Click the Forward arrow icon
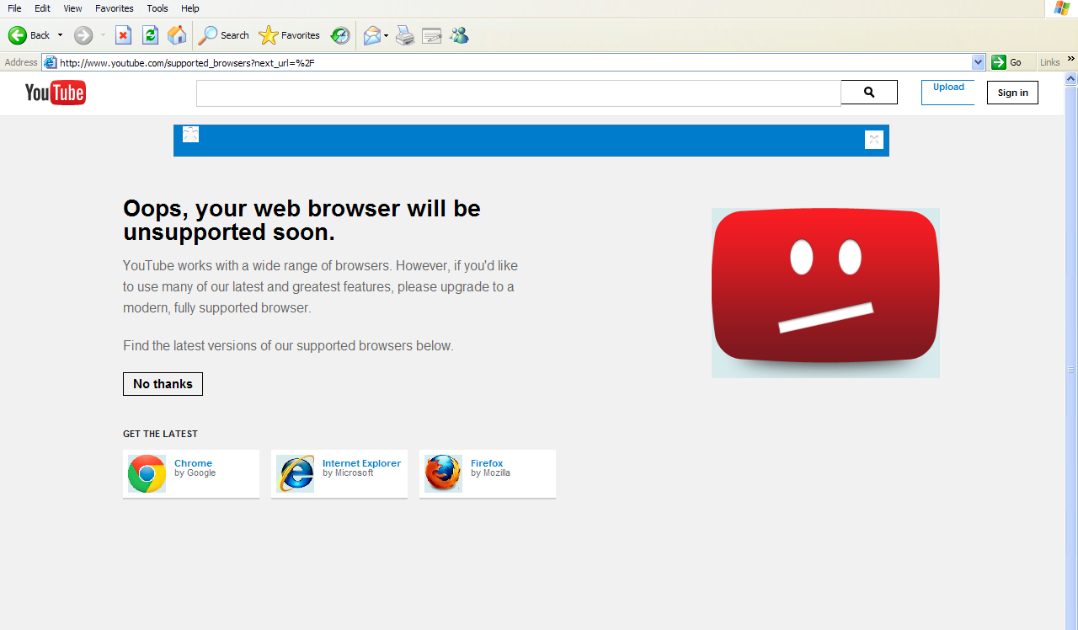 (83, 35)
